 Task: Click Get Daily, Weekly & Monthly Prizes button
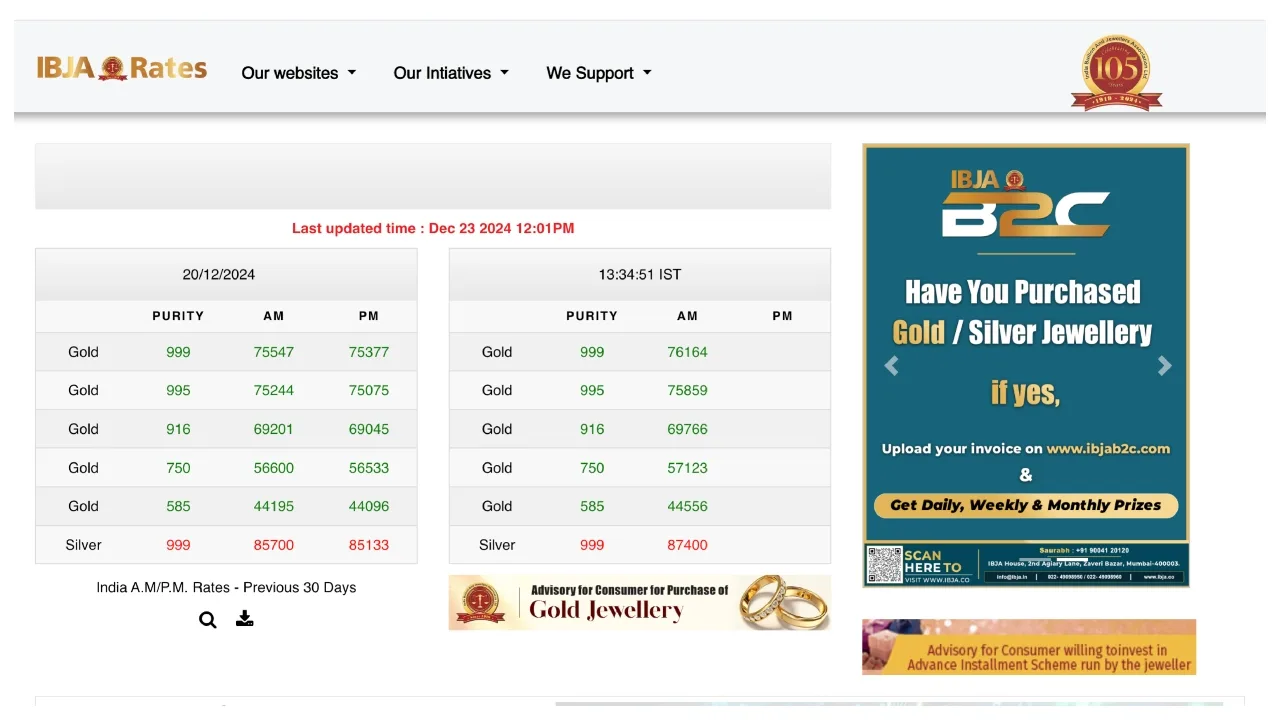click(x=1026, y=505)
